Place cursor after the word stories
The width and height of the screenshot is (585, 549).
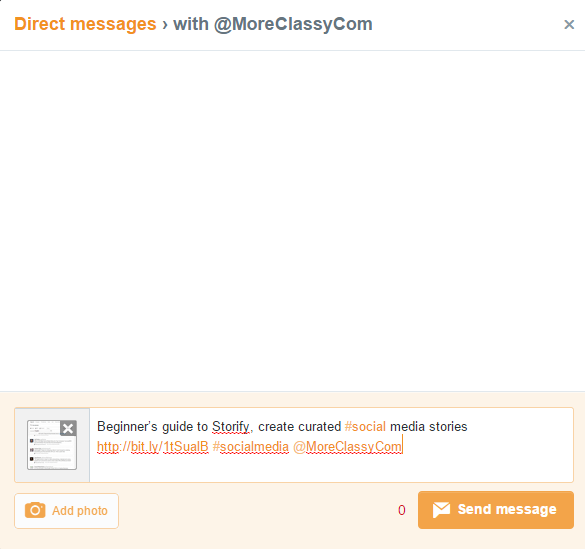468,426
